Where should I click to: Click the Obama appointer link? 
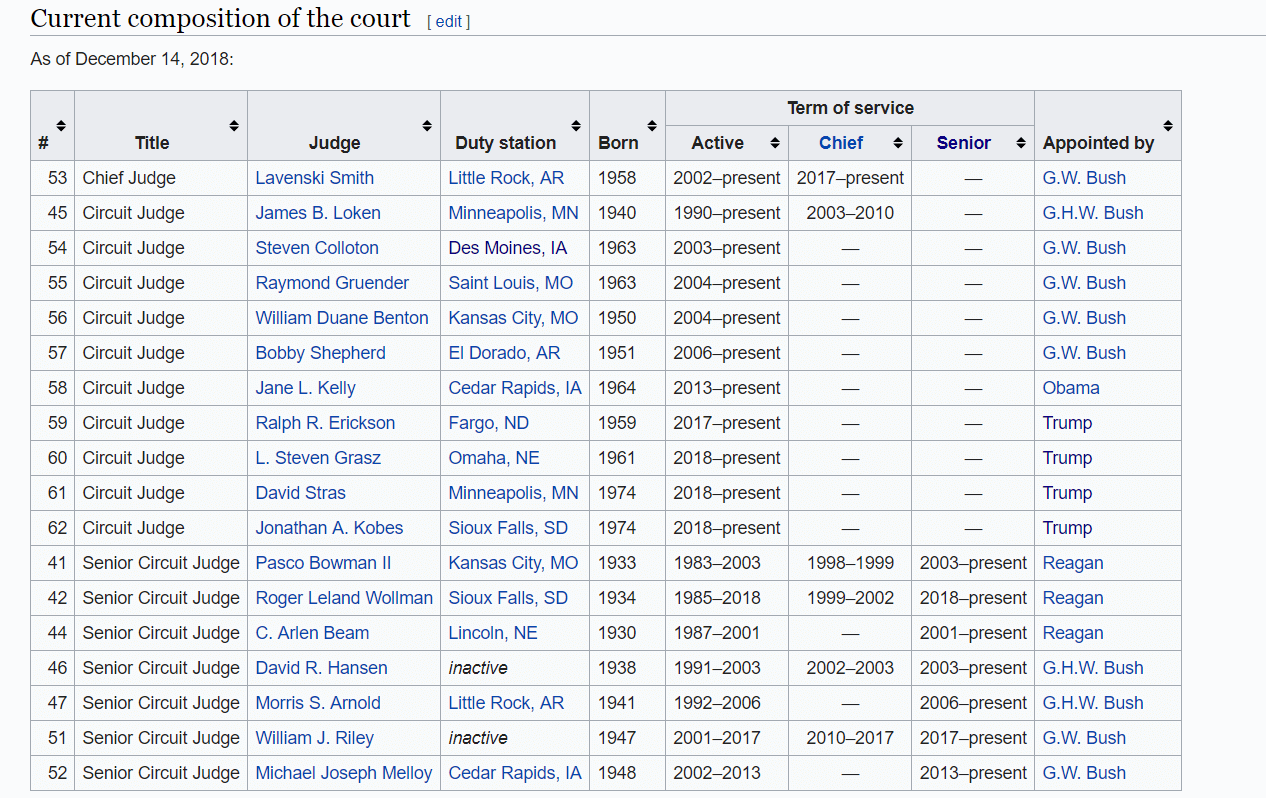pyautogui.click(x=1070, y=388)
